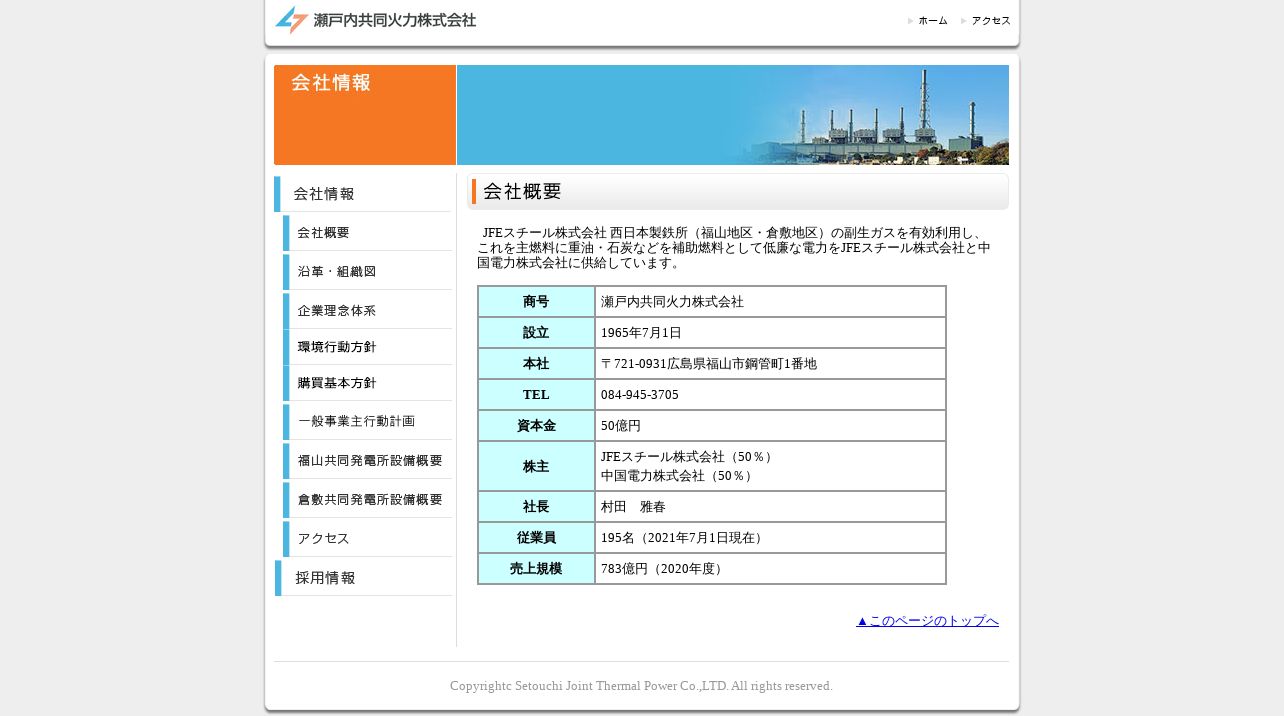Click the 会社概要 page heading
1284x716 pixels.
tap(738, 192)
